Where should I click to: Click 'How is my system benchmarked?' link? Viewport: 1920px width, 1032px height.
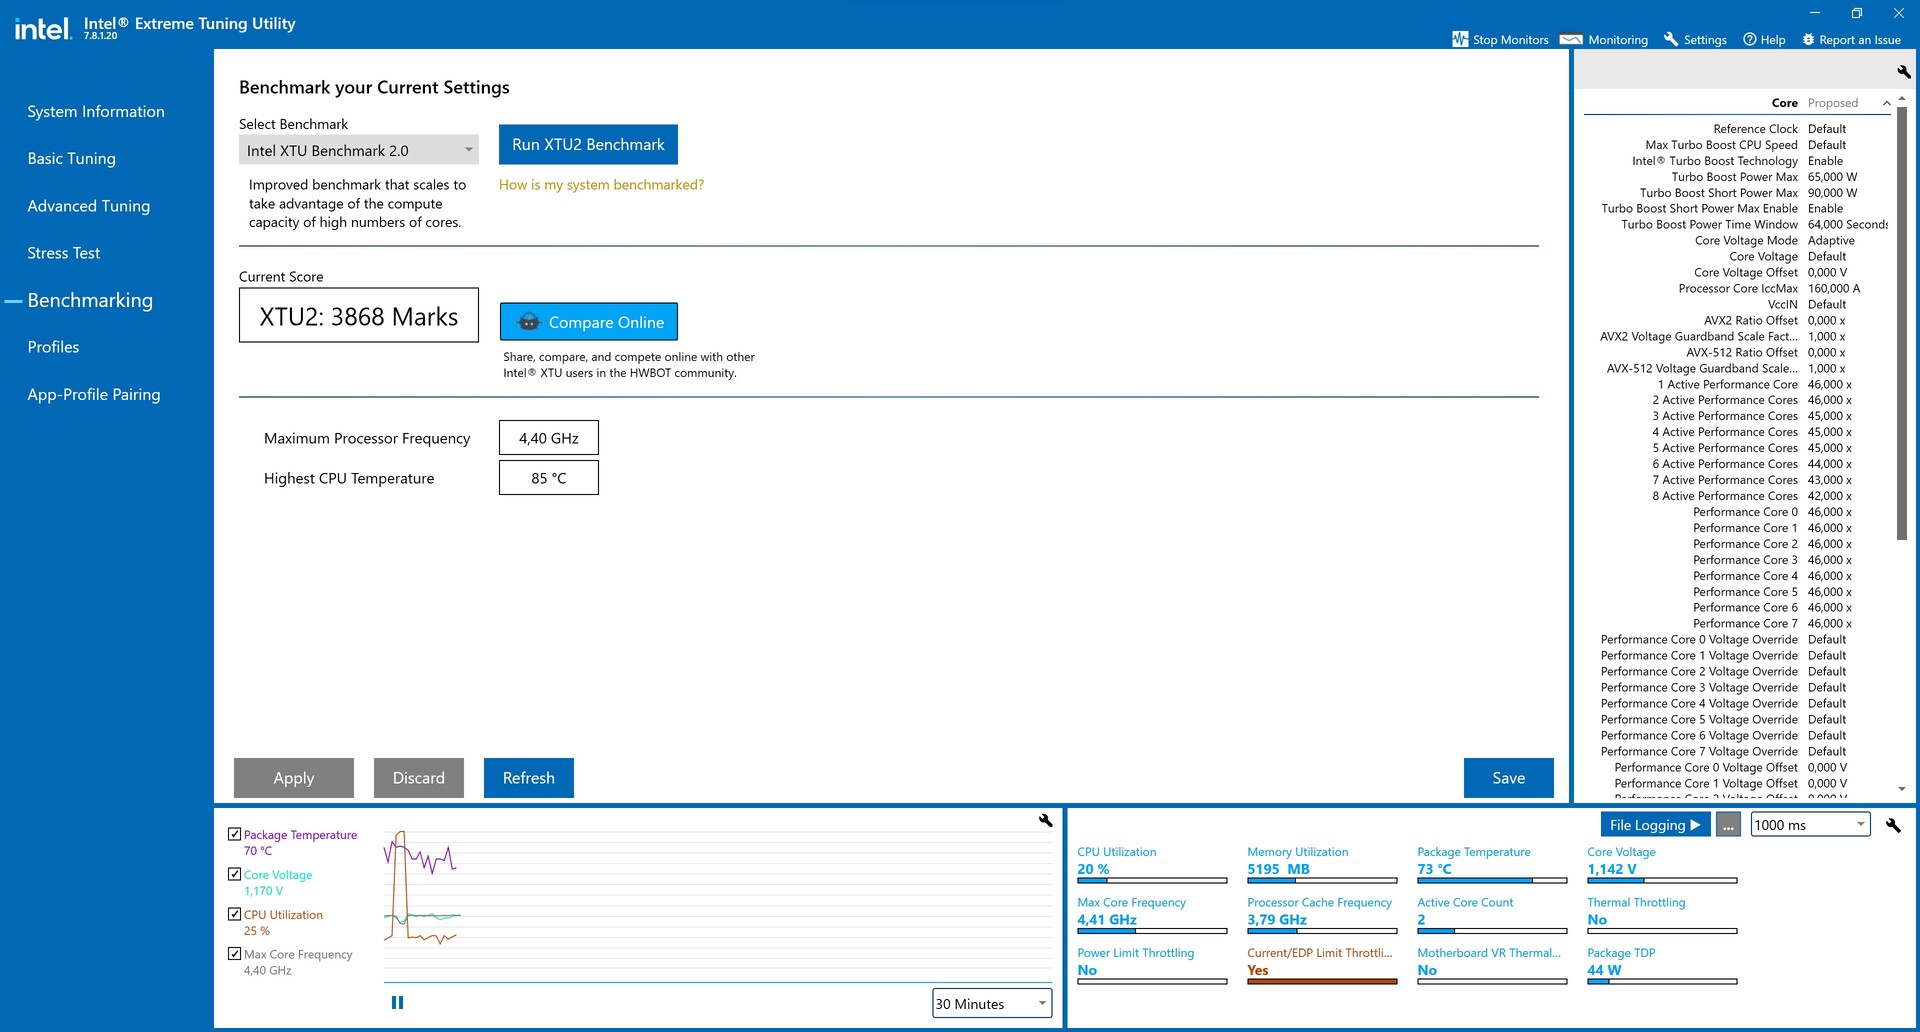pos(601,185)
